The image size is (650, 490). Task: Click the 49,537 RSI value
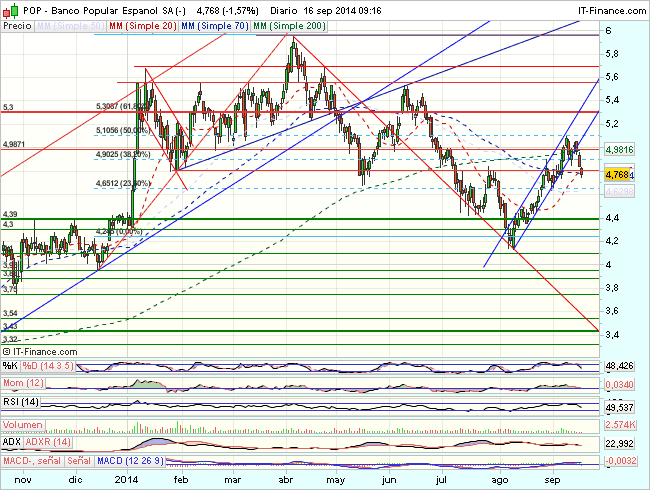pyautogui.click(x=619, y=408)
